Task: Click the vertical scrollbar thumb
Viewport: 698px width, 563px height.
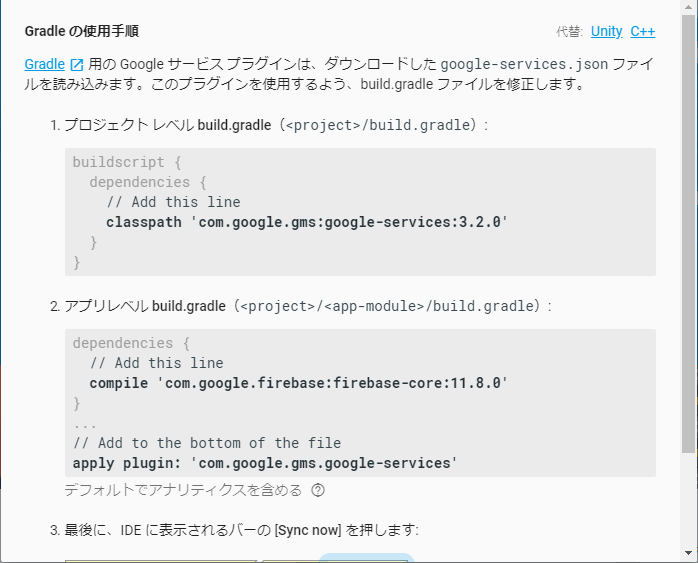Action: (689, 230)
